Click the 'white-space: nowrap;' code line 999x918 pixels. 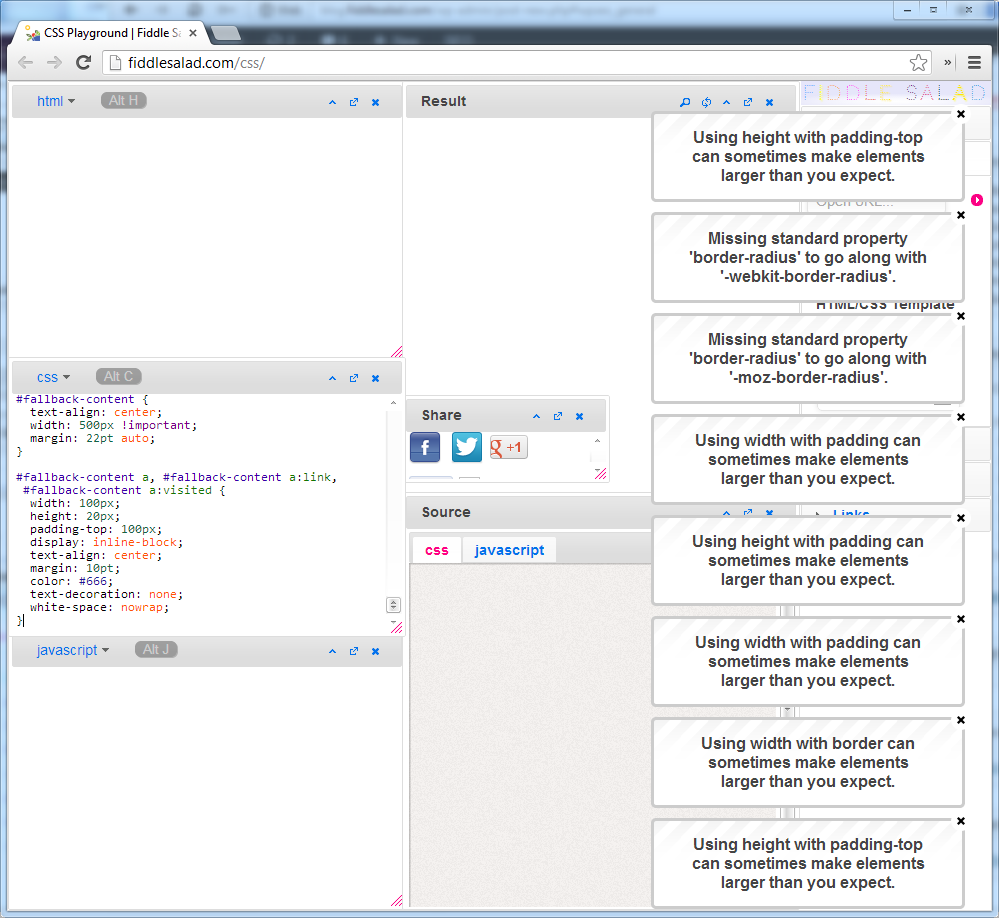click(x=99, y=607)
